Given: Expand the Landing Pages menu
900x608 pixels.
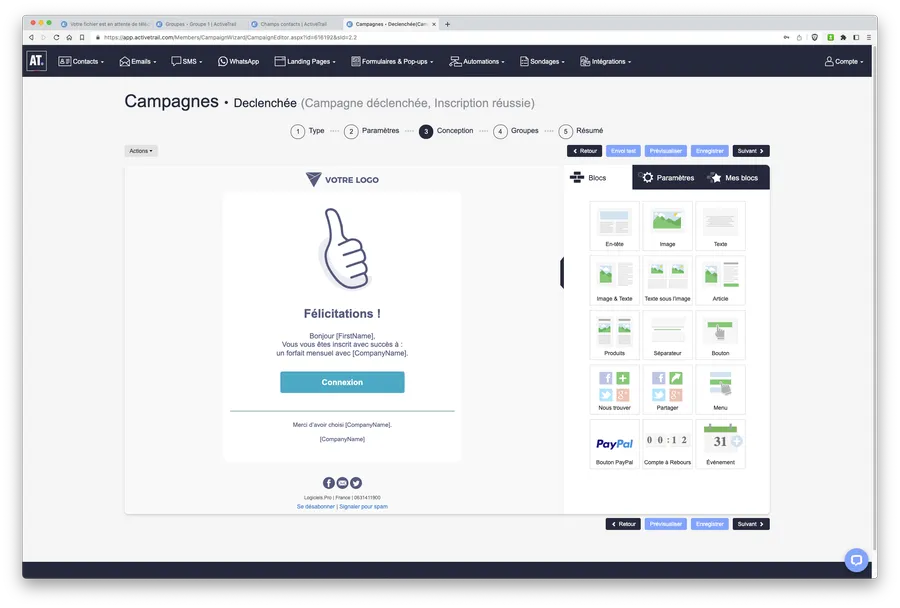Looking at the screenshot, I should (305, 61).
